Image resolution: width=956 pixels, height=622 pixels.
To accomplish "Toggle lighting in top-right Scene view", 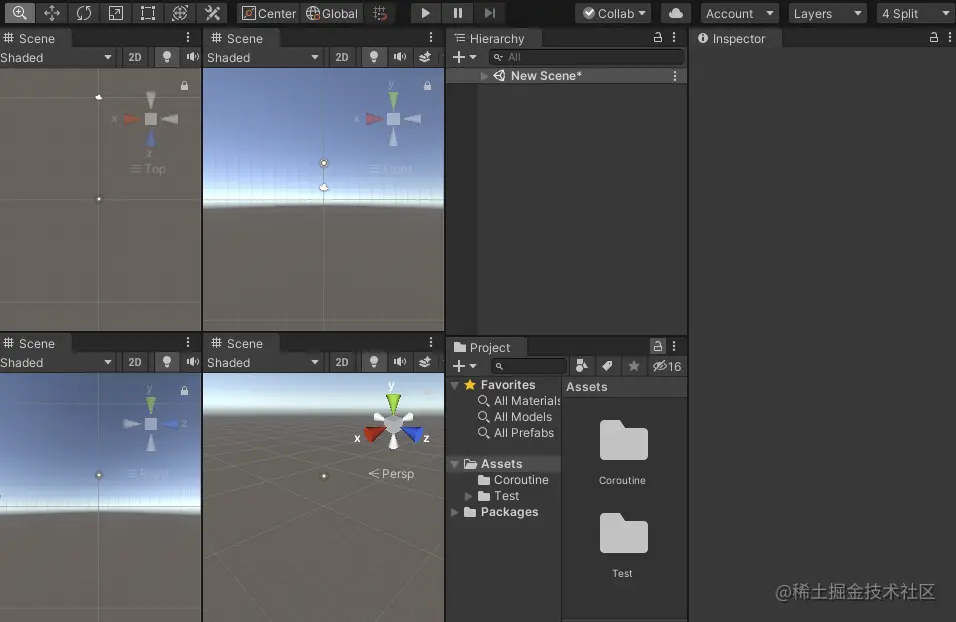I will click(x=374, y=57).
